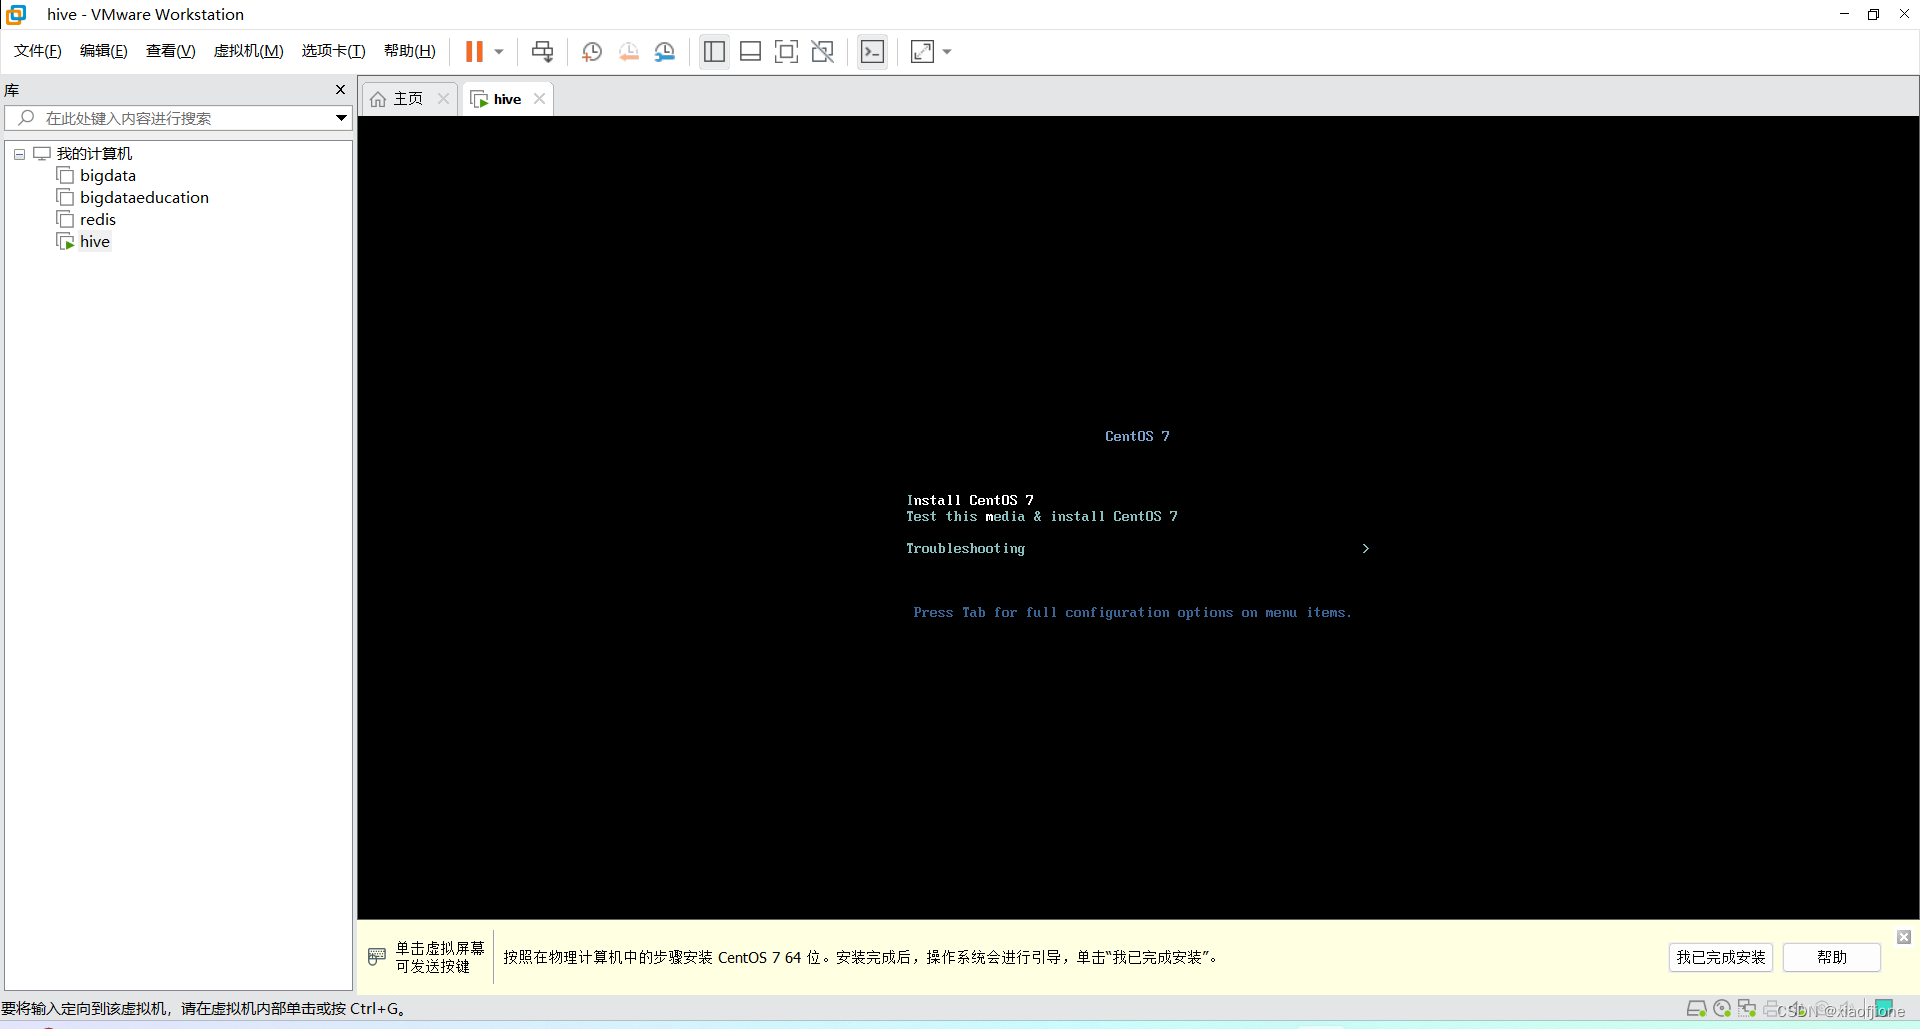Open the power options dropdown arrow
The image size is (1920, 1029).
[x=499, y=52]
